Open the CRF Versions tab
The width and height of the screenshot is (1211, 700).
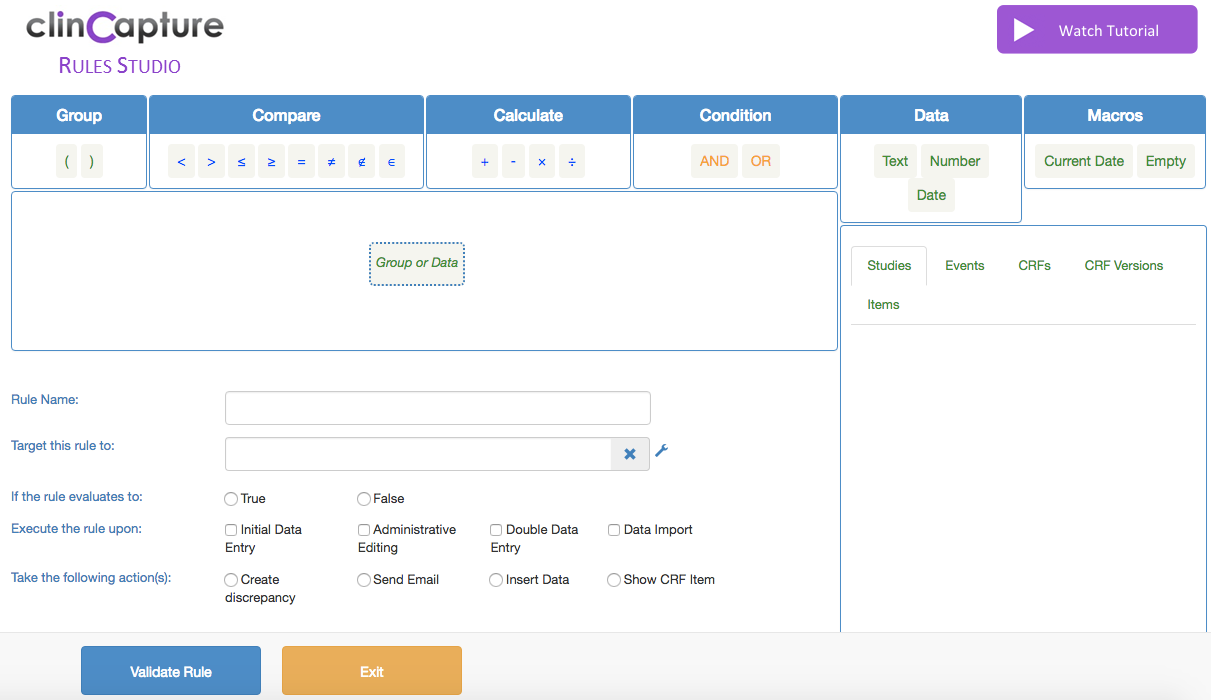[x=1123, y=266]
